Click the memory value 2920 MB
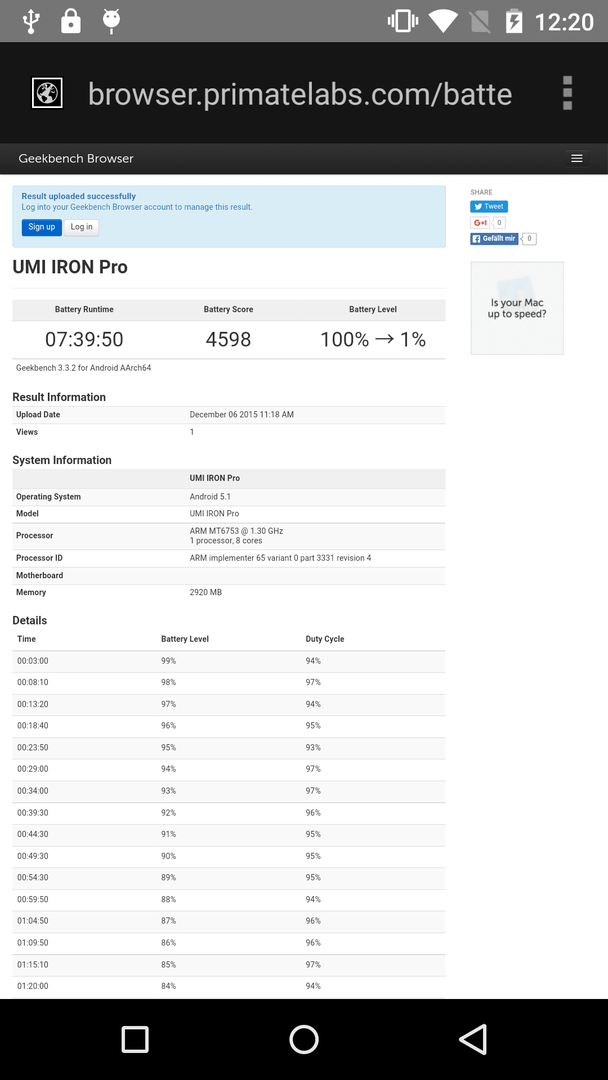608x1080 pixels. 206,592
